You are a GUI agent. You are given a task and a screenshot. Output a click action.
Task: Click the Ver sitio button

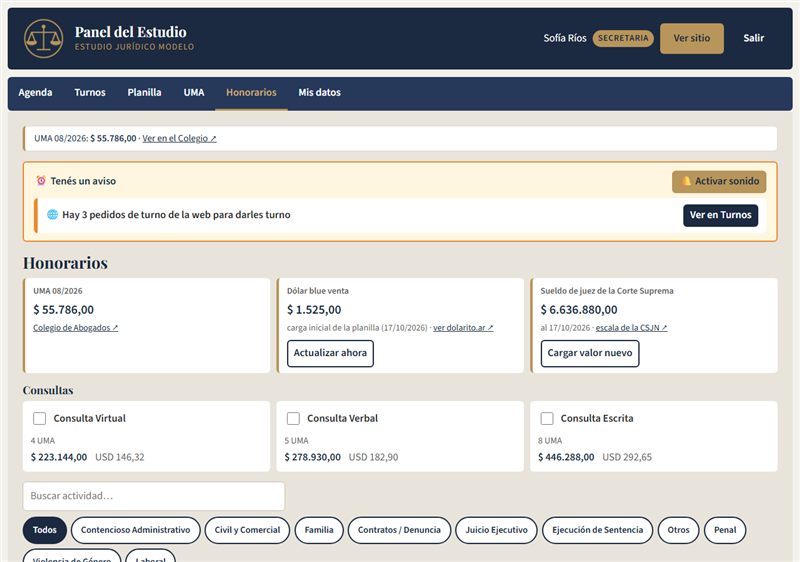click(691, 38)
